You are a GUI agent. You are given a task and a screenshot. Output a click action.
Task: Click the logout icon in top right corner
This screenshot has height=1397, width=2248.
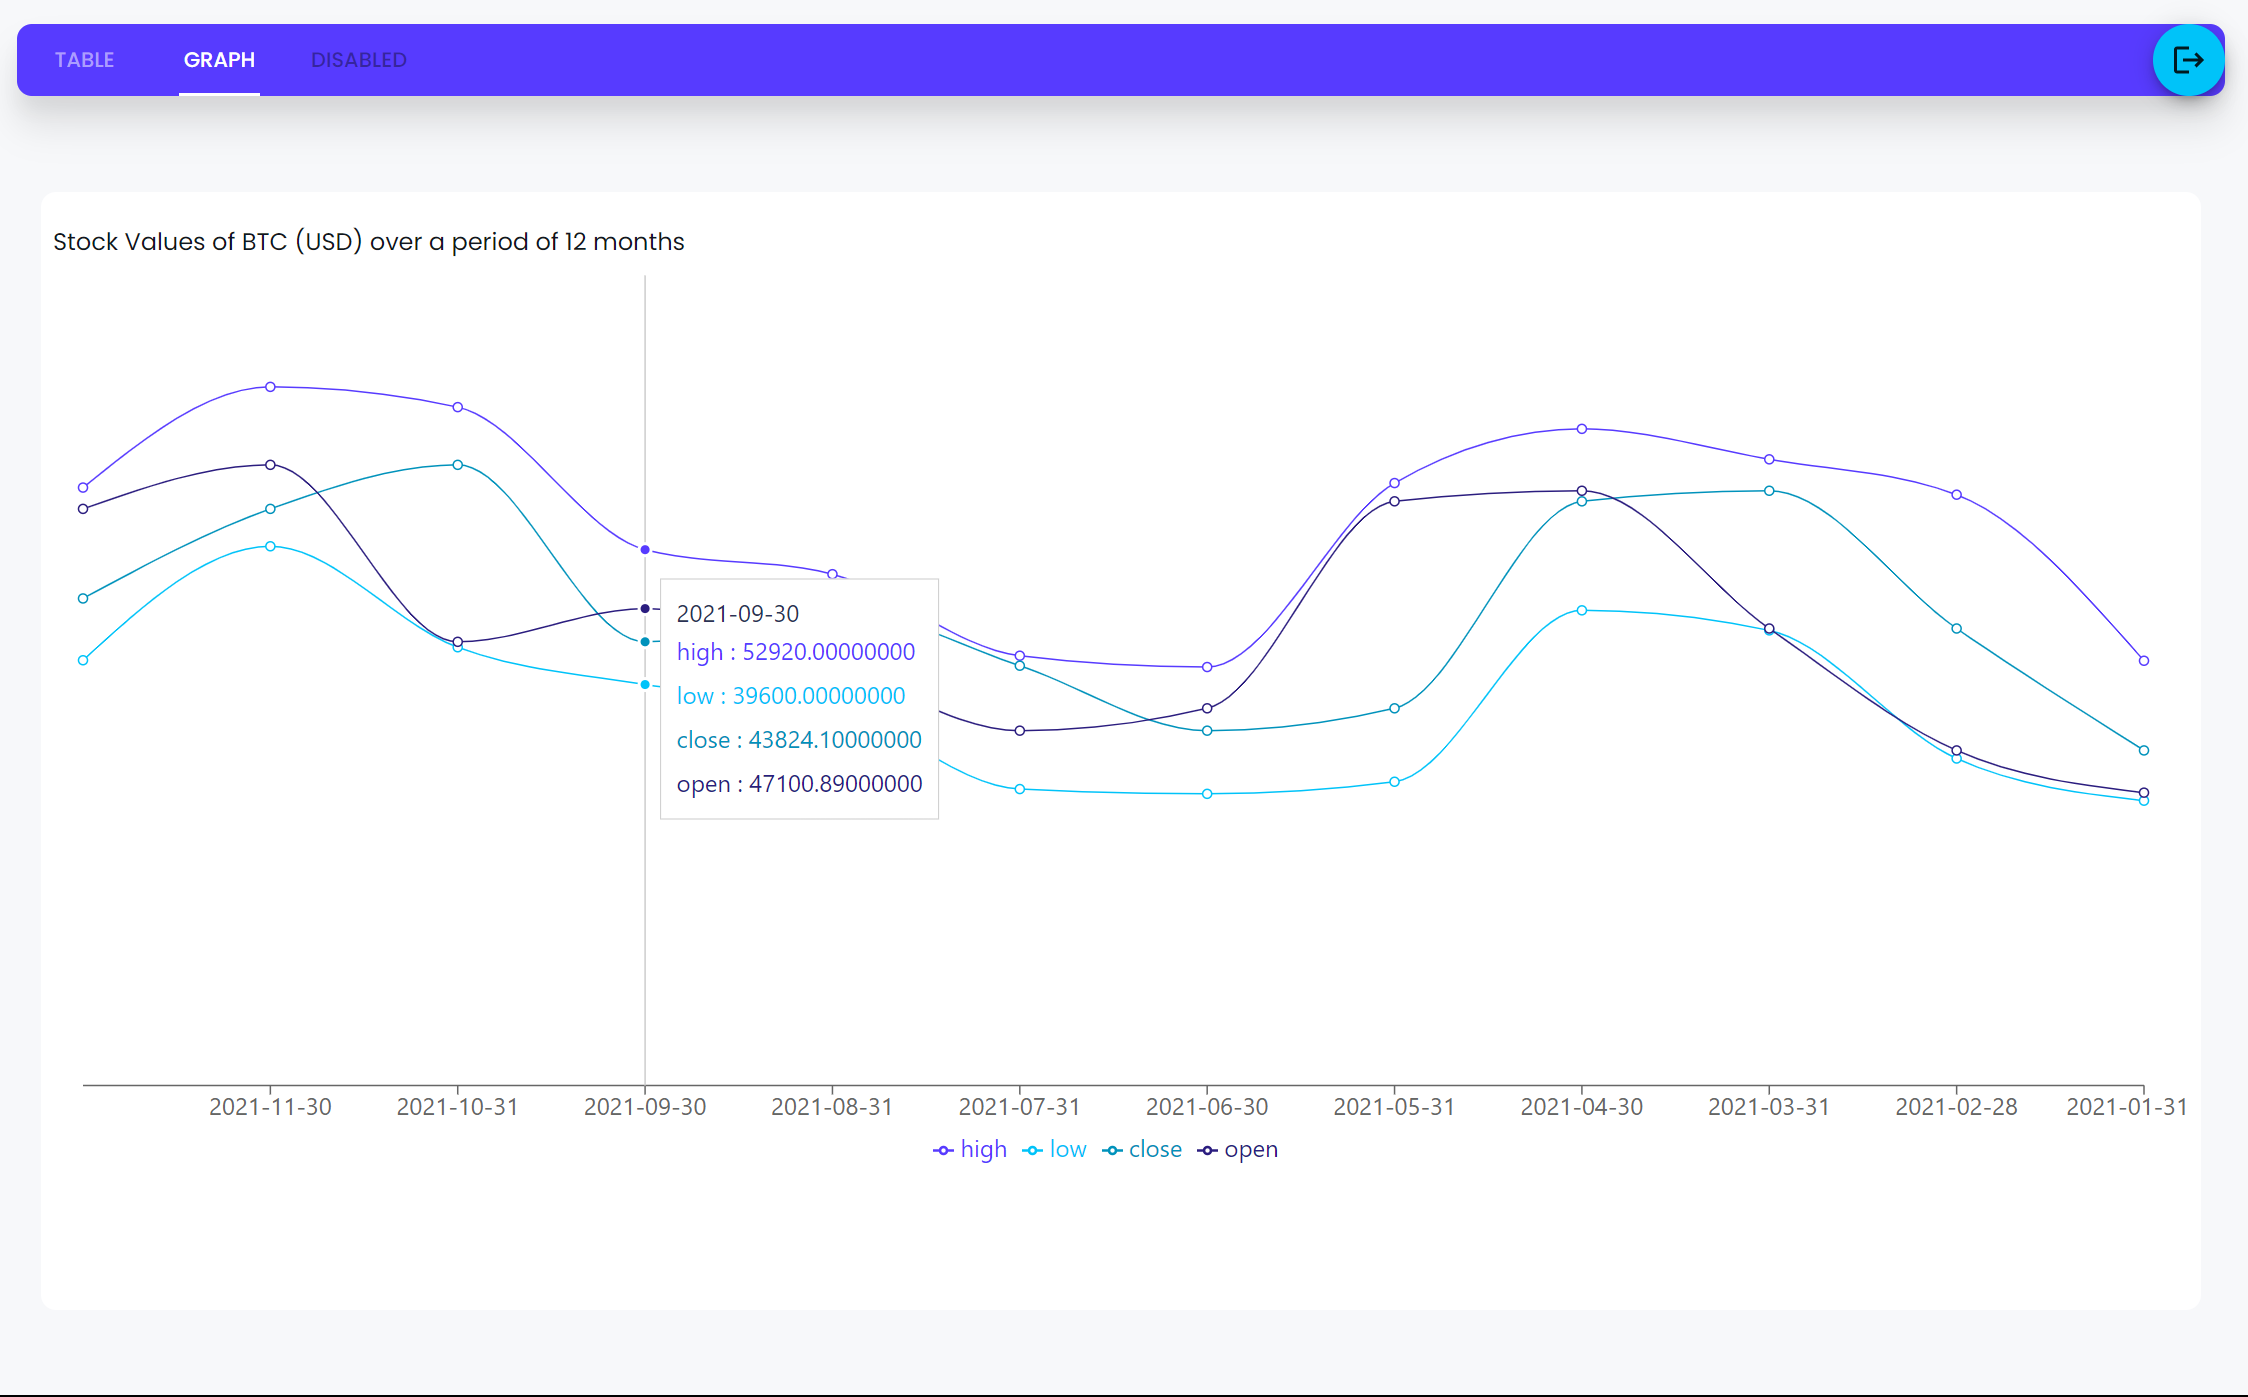[x=2188, y=60]
